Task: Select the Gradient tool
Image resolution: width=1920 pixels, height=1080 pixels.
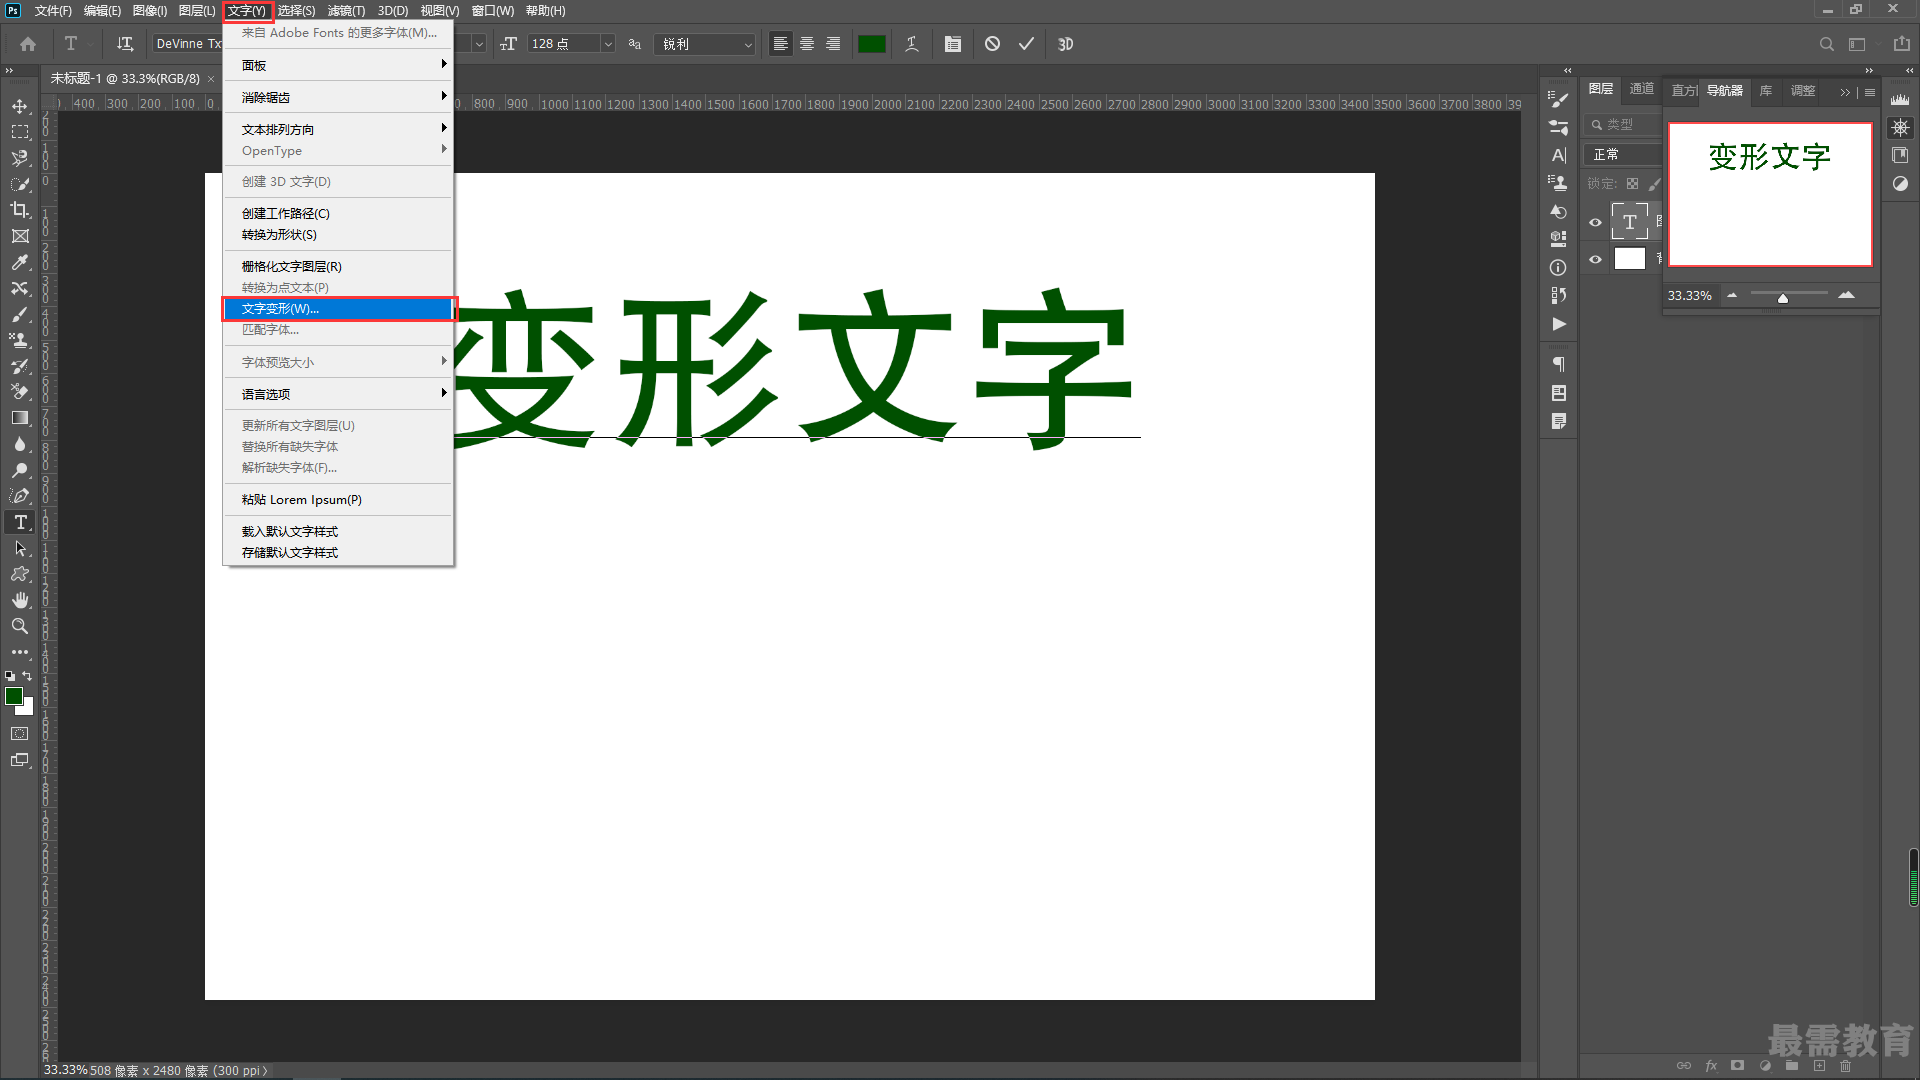Action: click(20, 418)
